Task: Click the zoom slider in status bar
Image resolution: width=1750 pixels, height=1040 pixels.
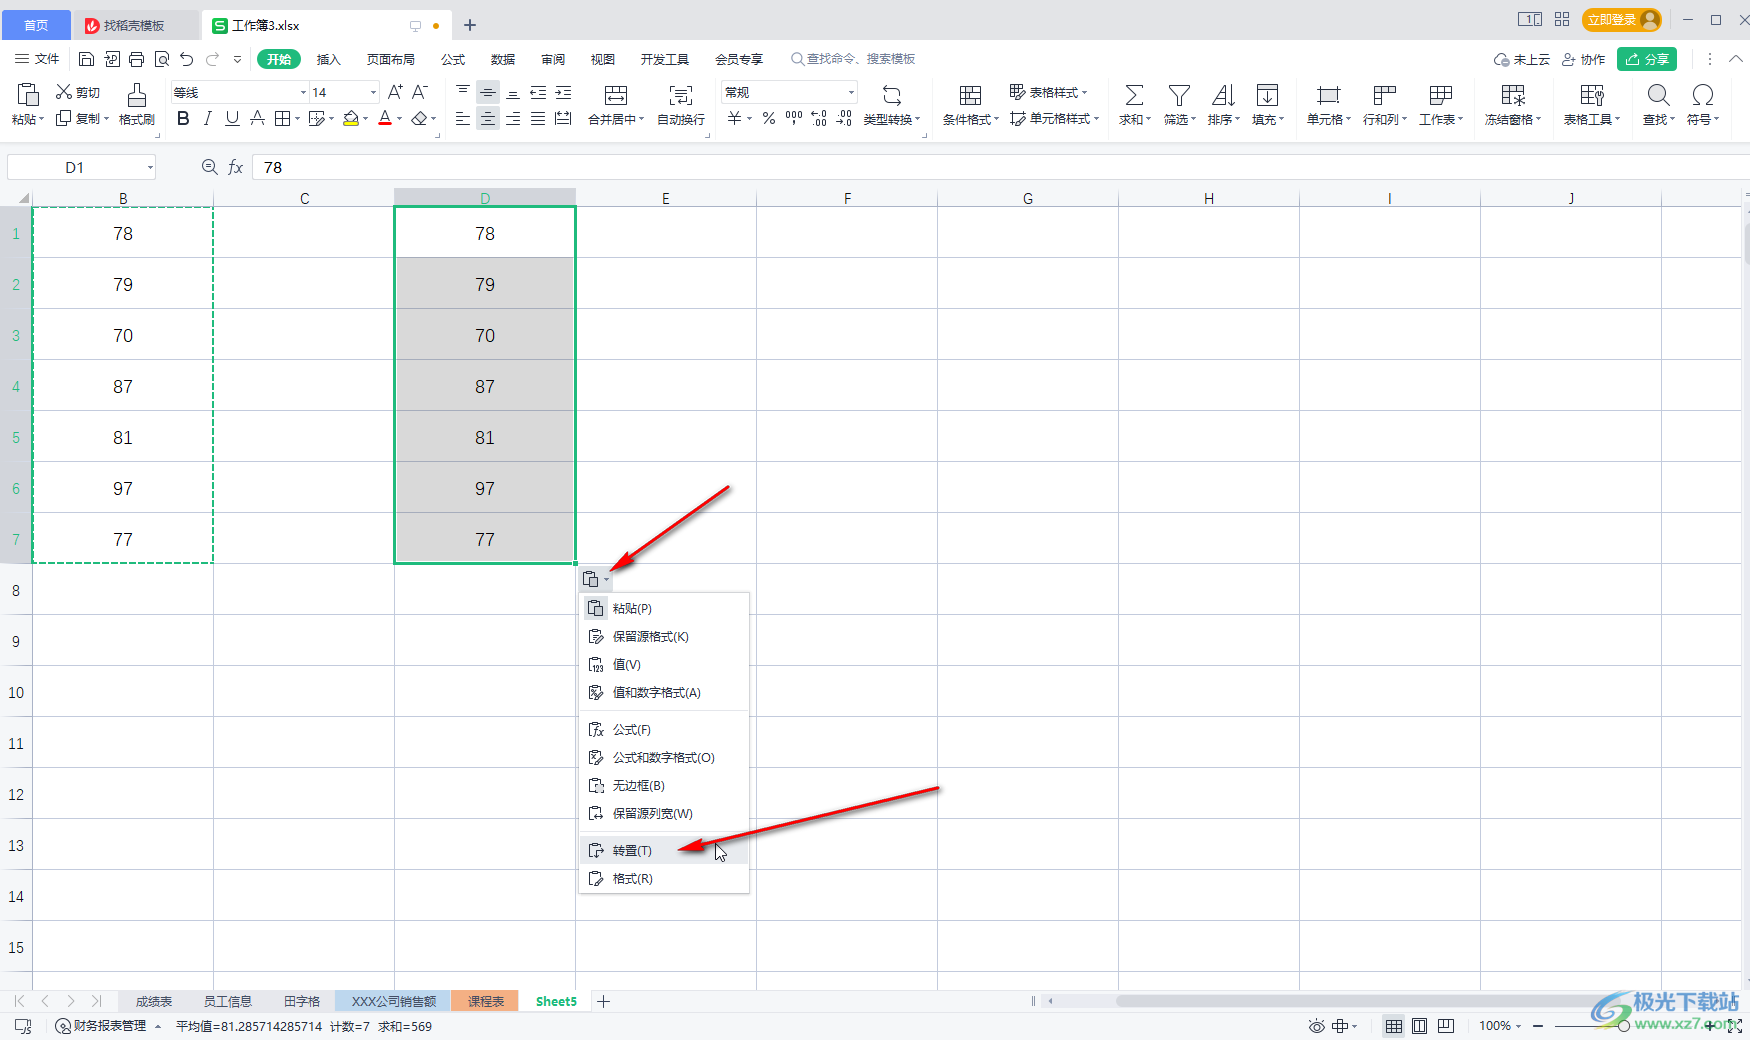Action: pyautogui.click(x=1624, y=1026)
